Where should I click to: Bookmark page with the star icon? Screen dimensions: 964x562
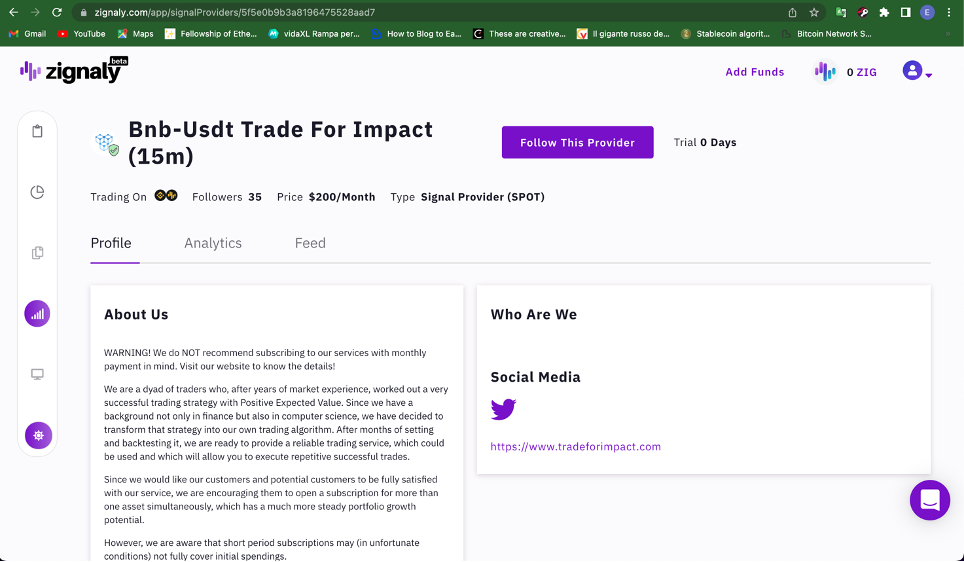coord(814,12)
